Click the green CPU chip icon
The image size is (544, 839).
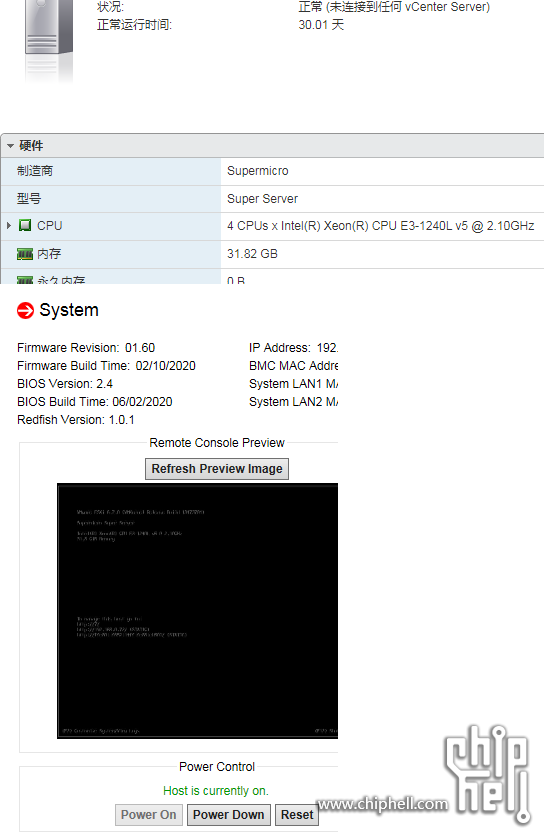[x=25, y=225]
